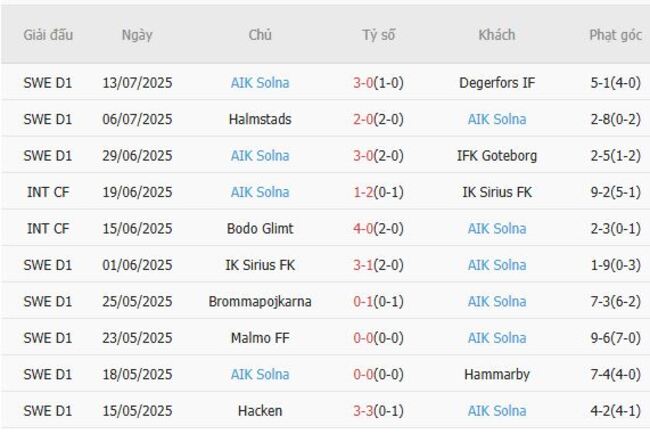Click IK Sirius FK in the Chú column

point(260,265)
